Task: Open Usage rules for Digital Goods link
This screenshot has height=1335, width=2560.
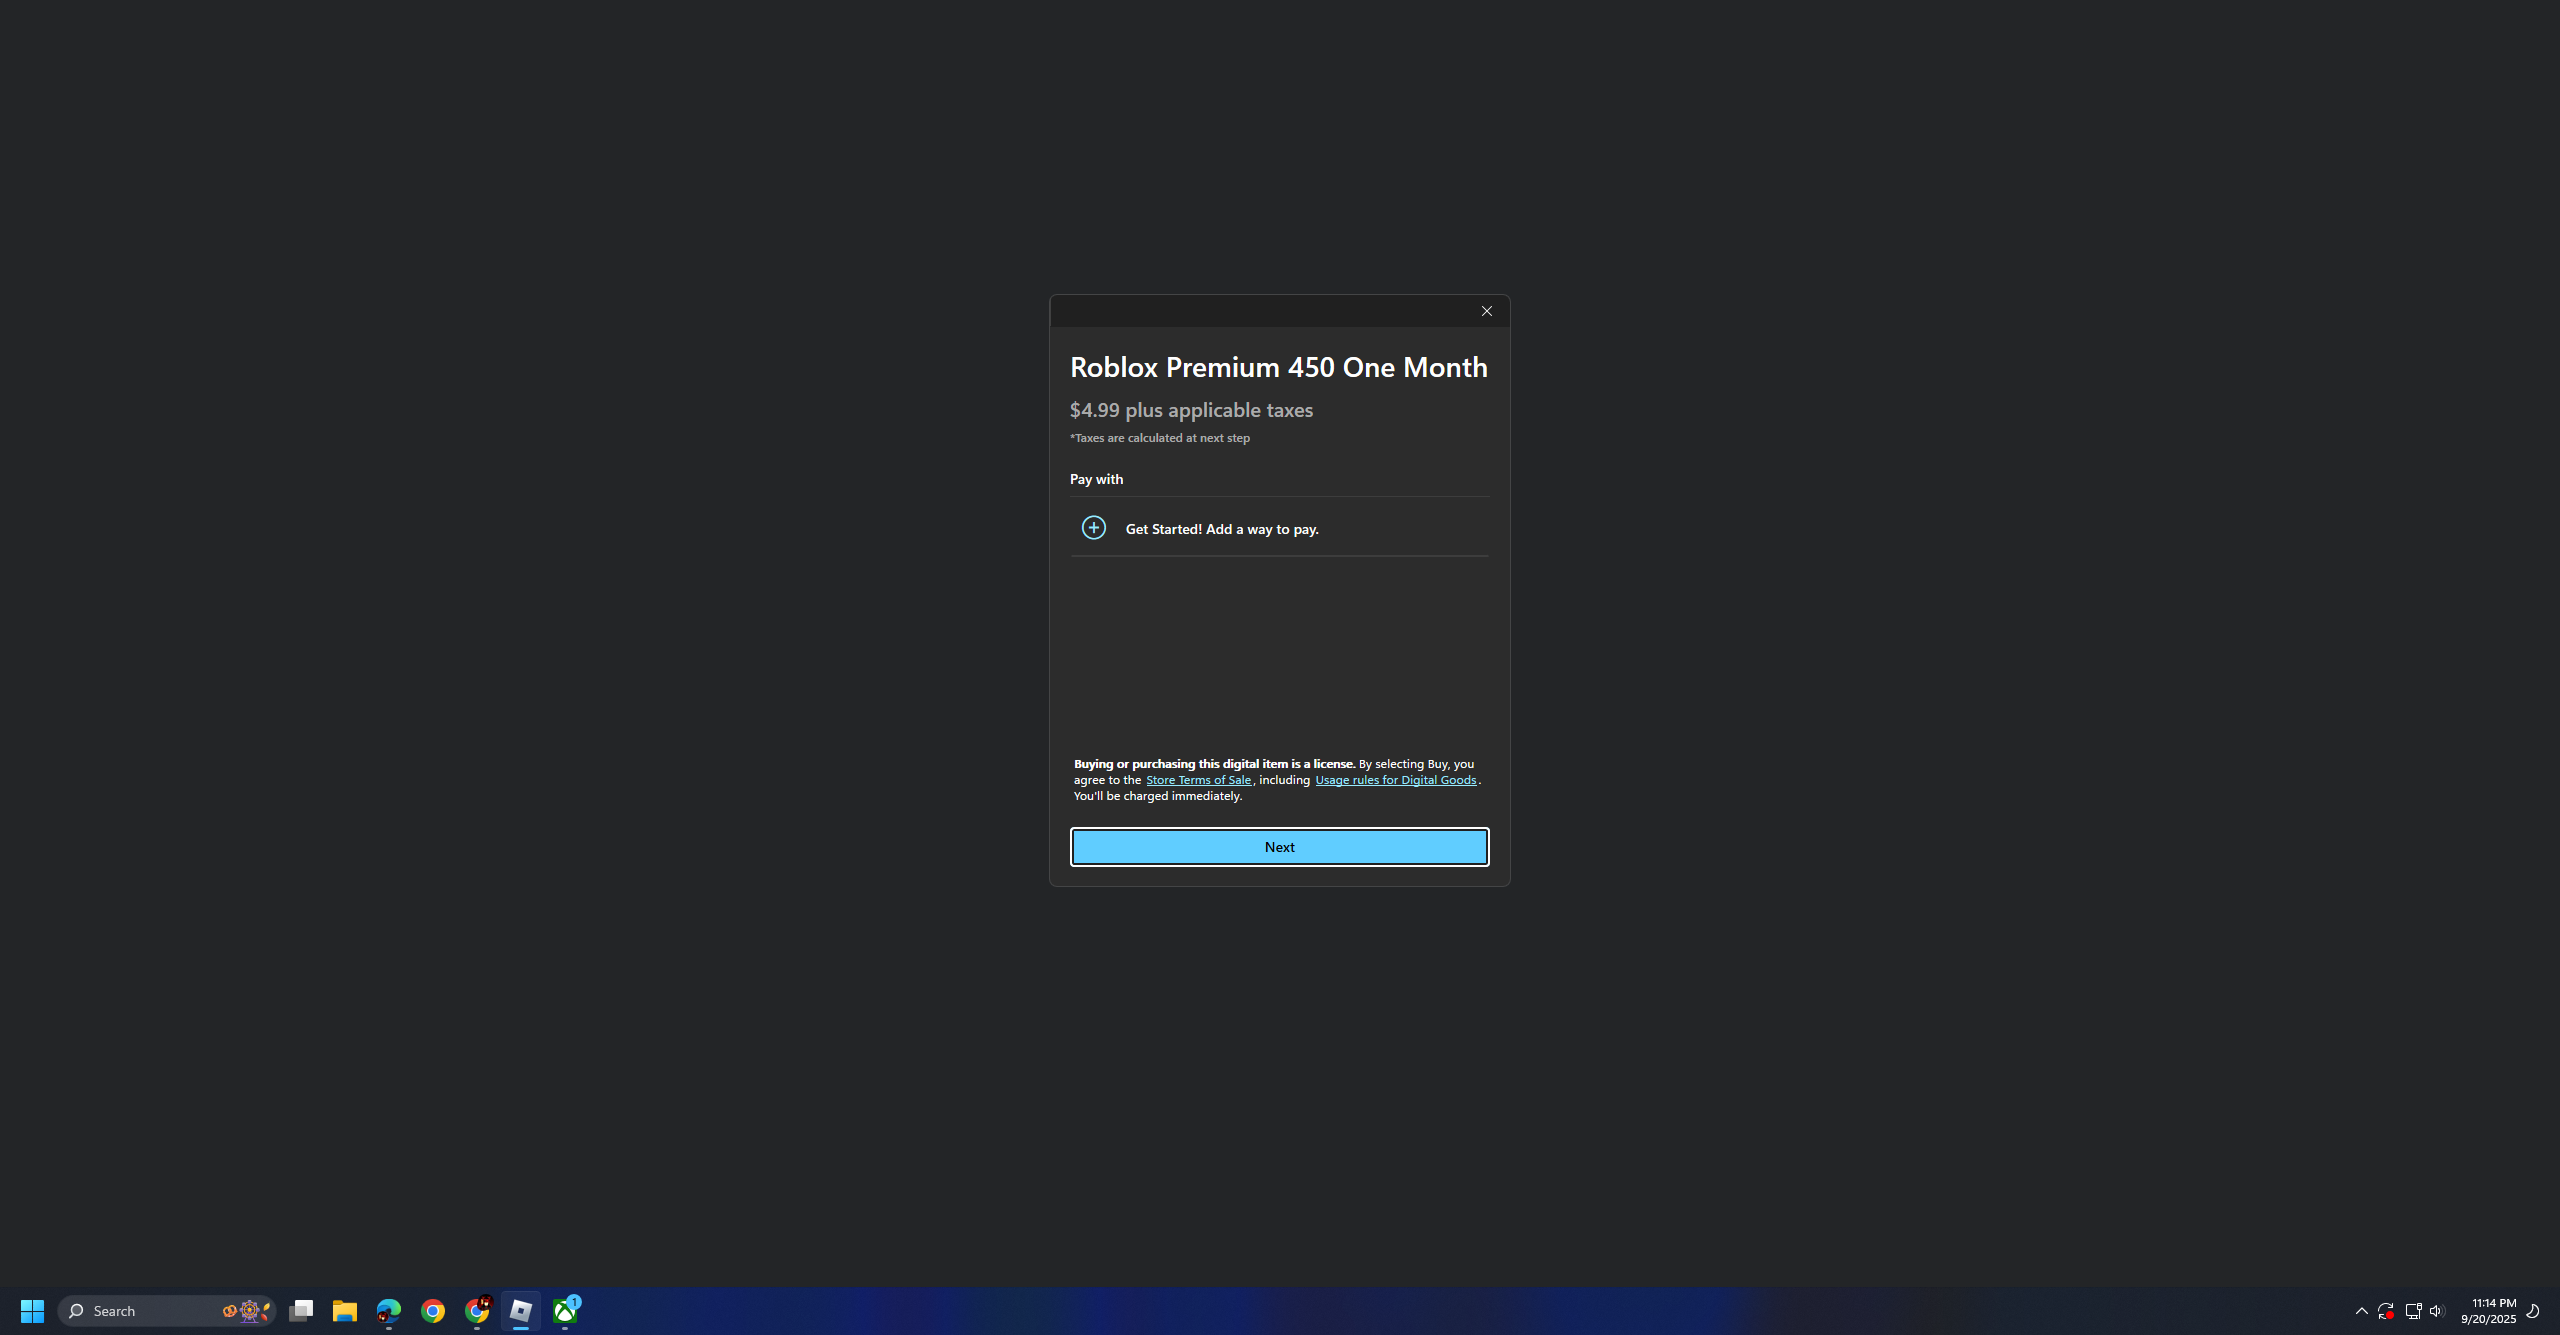Action: pyautogui.click(x=1394, y=780)
